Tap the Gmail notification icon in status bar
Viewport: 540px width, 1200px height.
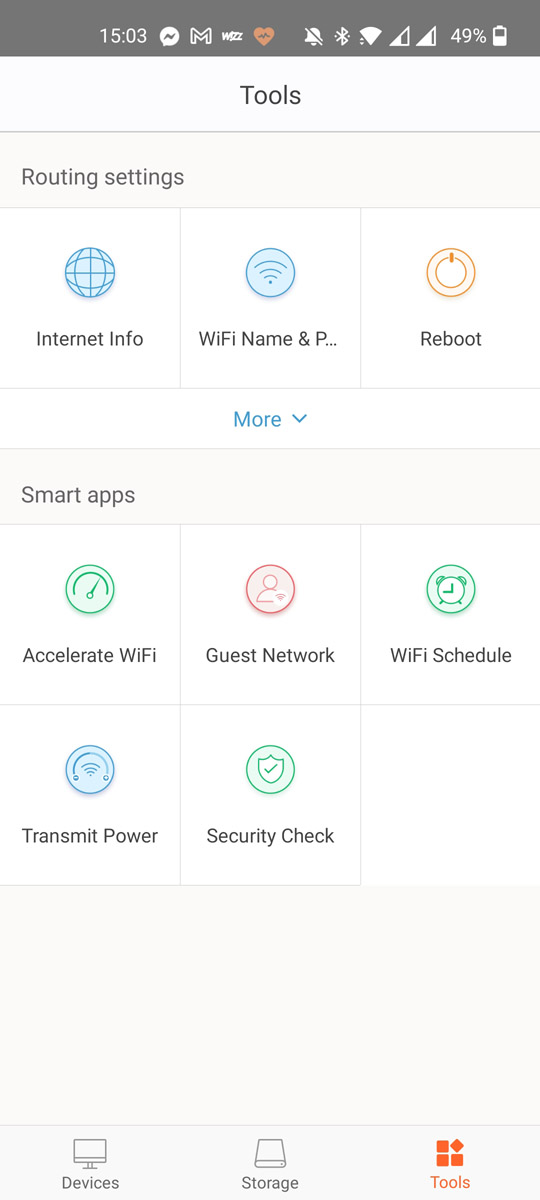(x=201, y=36)
